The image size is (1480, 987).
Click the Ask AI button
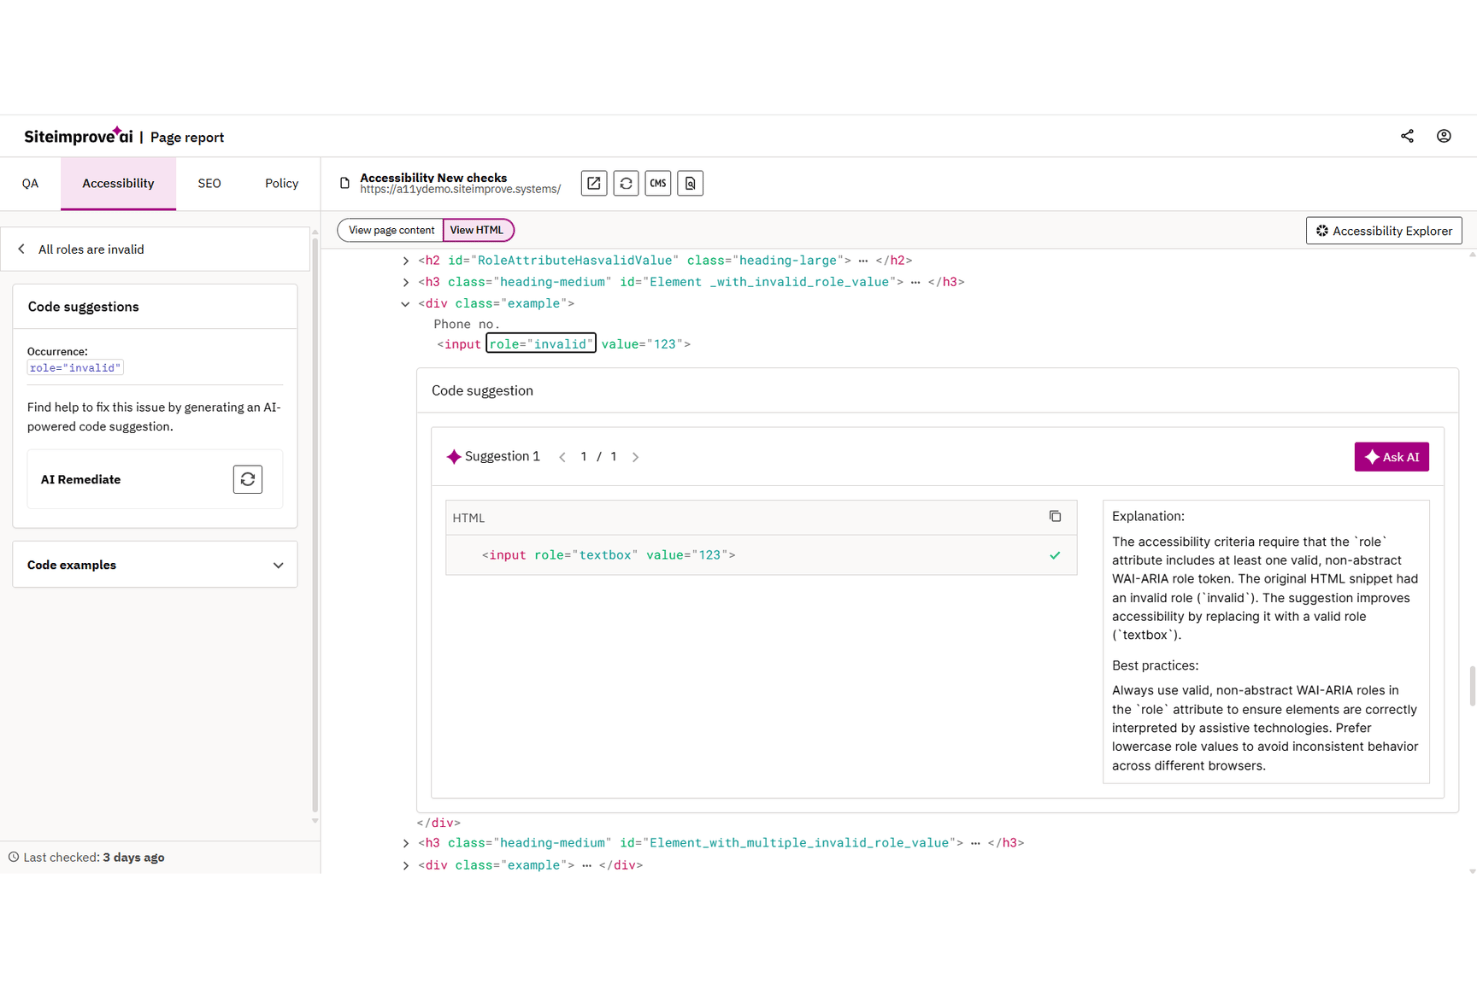(1391, 457)
